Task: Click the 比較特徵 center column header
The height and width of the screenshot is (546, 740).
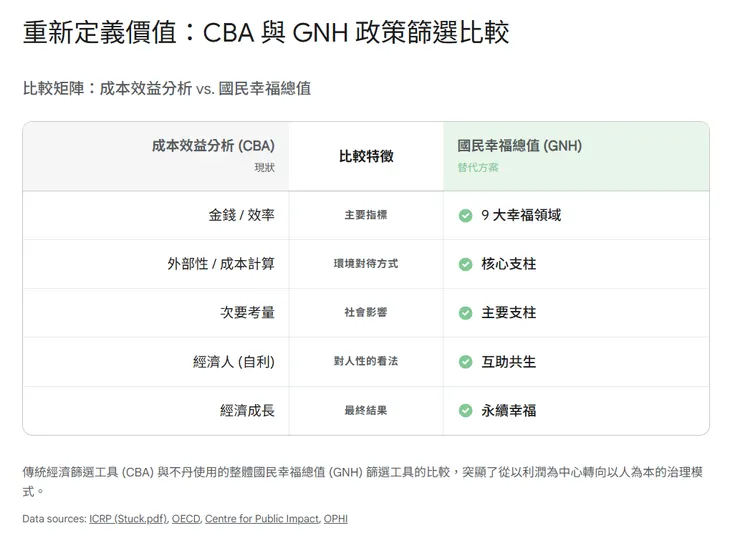Action: [366, 156]
